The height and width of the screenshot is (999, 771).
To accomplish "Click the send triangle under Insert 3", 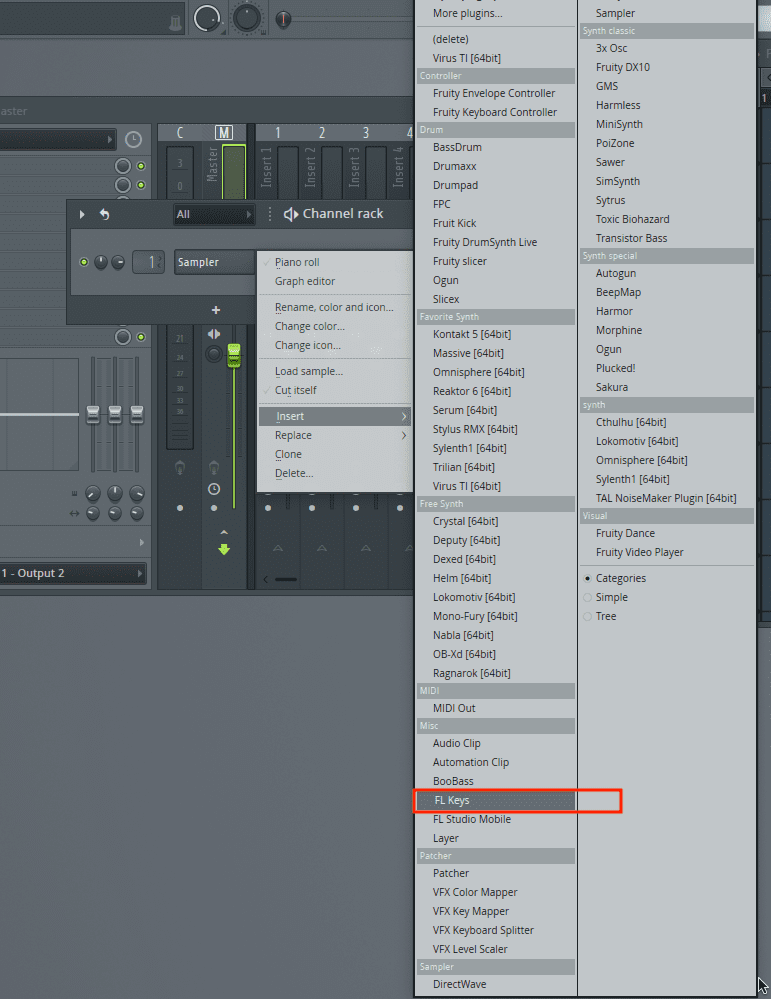I will 366,548.
